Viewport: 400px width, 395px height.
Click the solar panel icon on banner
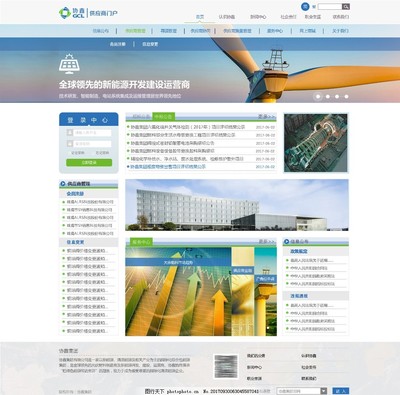(x=69, y=64)
